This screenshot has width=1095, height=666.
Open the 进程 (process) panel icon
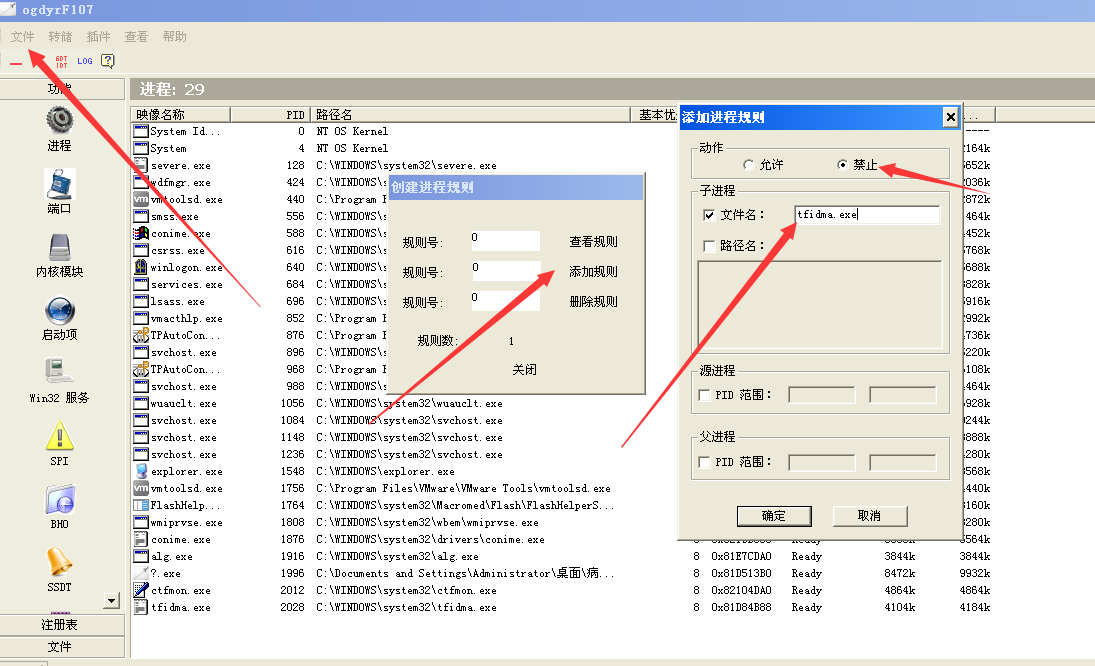click(x=59, y=121)
